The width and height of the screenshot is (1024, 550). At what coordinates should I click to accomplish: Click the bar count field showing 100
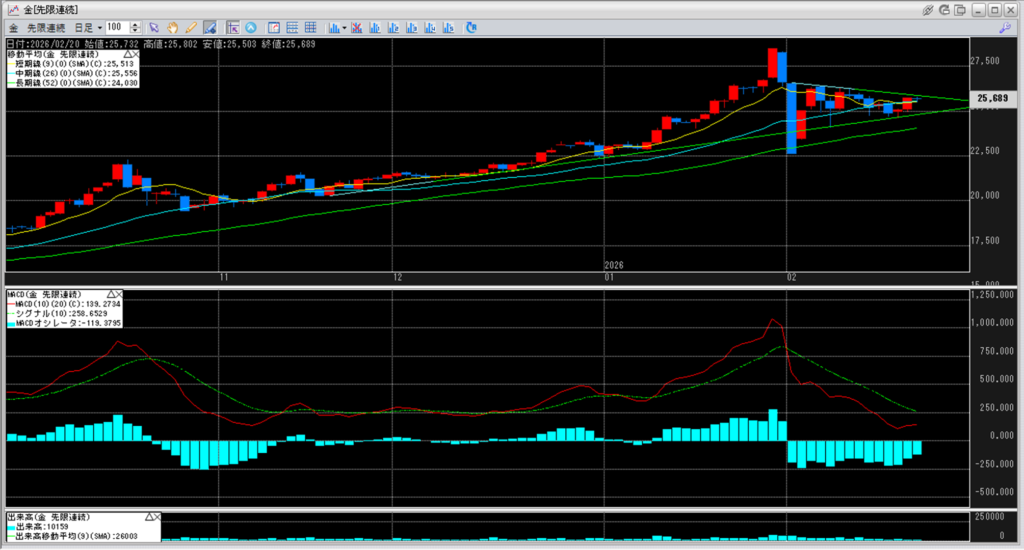(x=116, y=27)
